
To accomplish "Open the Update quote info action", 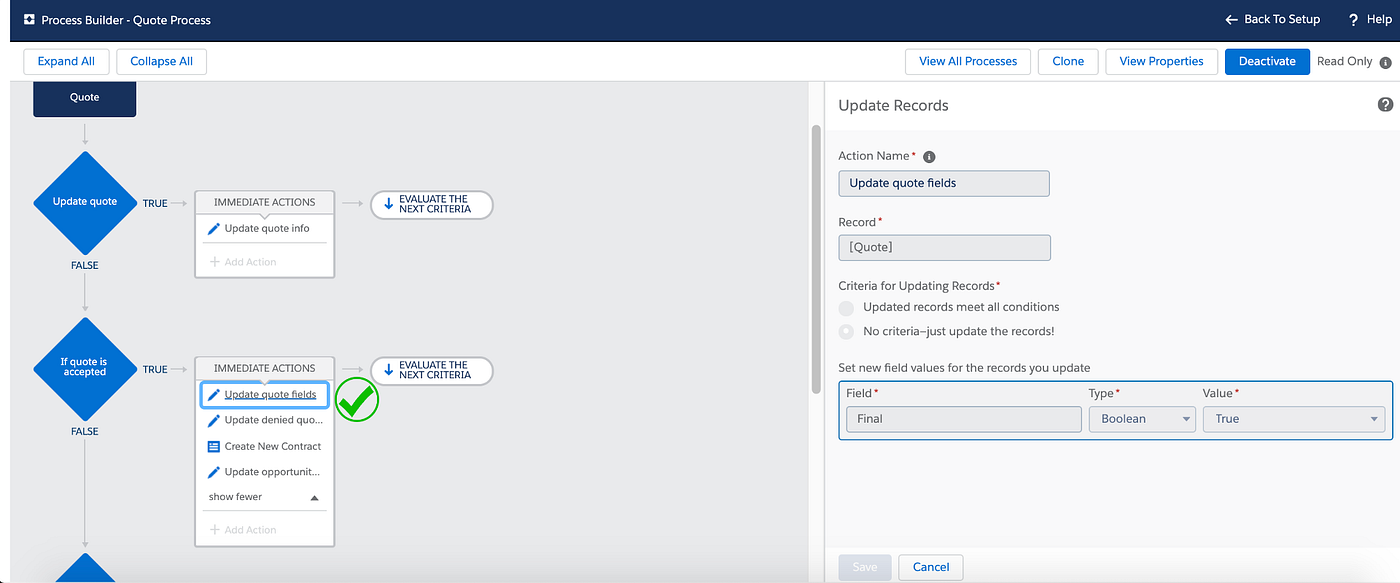I will pos(265,229).
